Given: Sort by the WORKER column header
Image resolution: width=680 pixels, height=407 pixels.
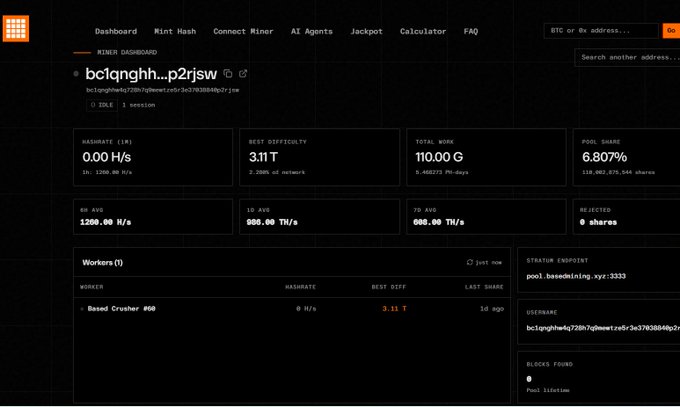Looking at the screenshot, I should tap(92, 287).
